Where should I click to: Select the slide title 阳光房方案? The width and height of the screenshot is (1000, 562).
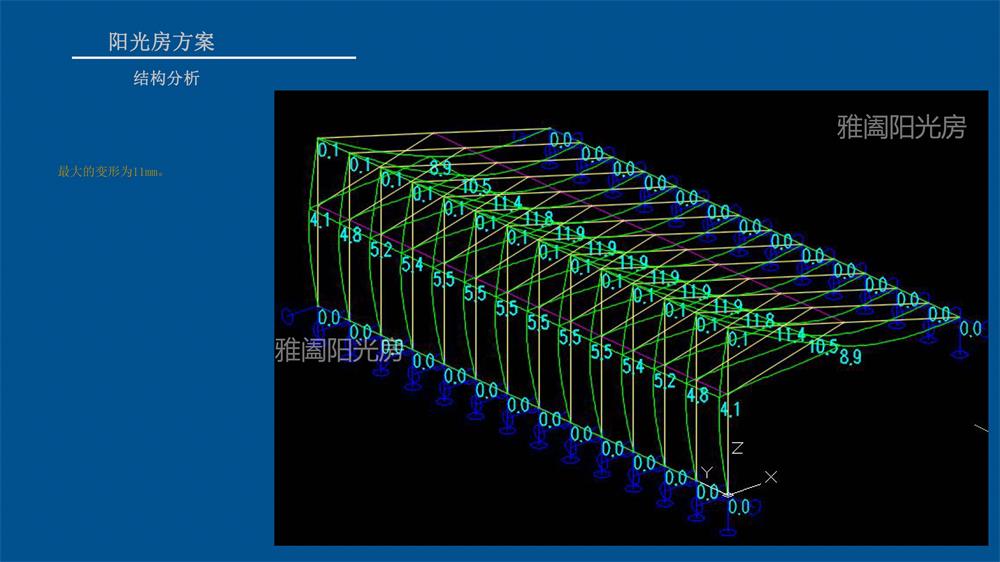point(161,42)
